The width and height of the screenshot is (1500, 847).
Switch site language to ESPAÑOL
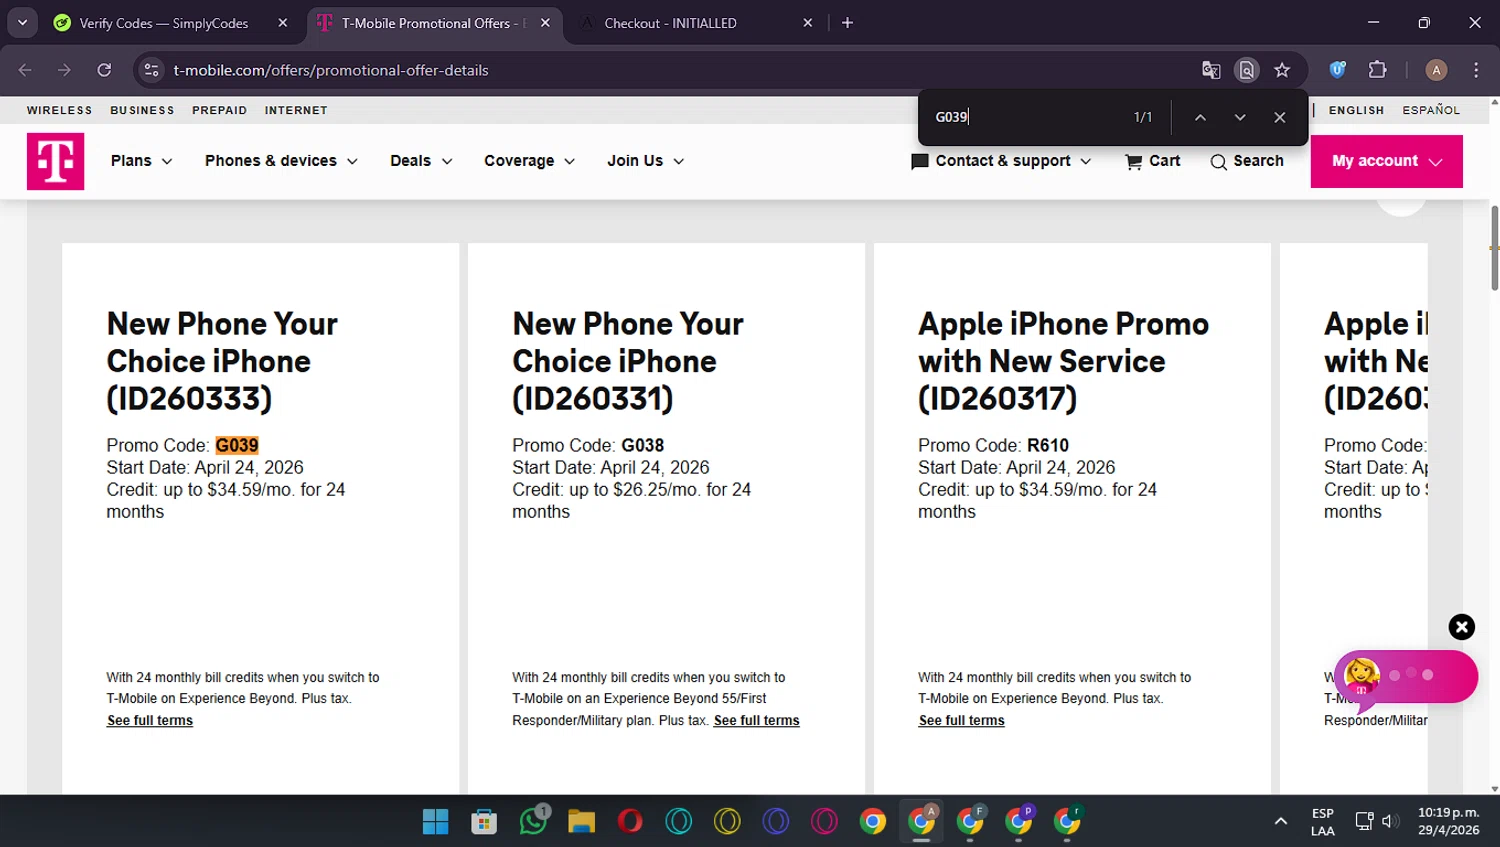pos(1431,110)
